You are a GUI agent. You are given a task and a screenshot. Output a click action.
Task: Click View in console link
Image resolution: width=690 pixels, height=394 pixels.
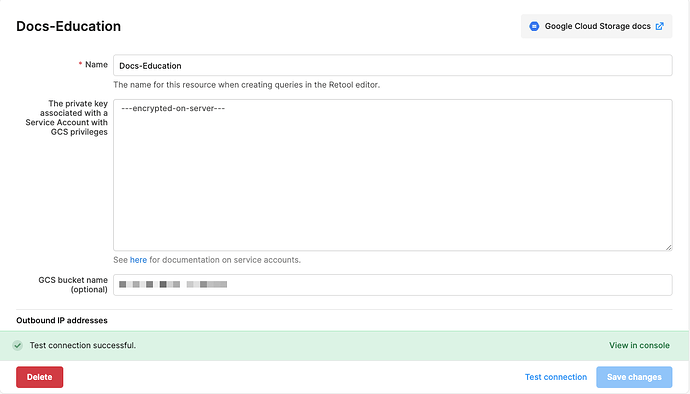click(639, 346)
